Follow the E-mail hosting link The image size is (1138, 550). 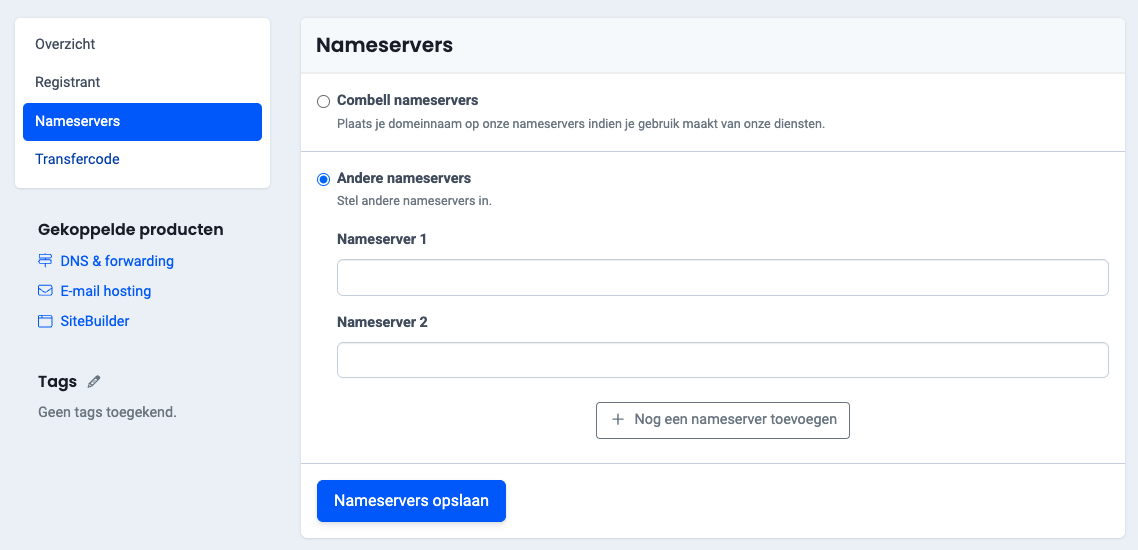point(105,291)
